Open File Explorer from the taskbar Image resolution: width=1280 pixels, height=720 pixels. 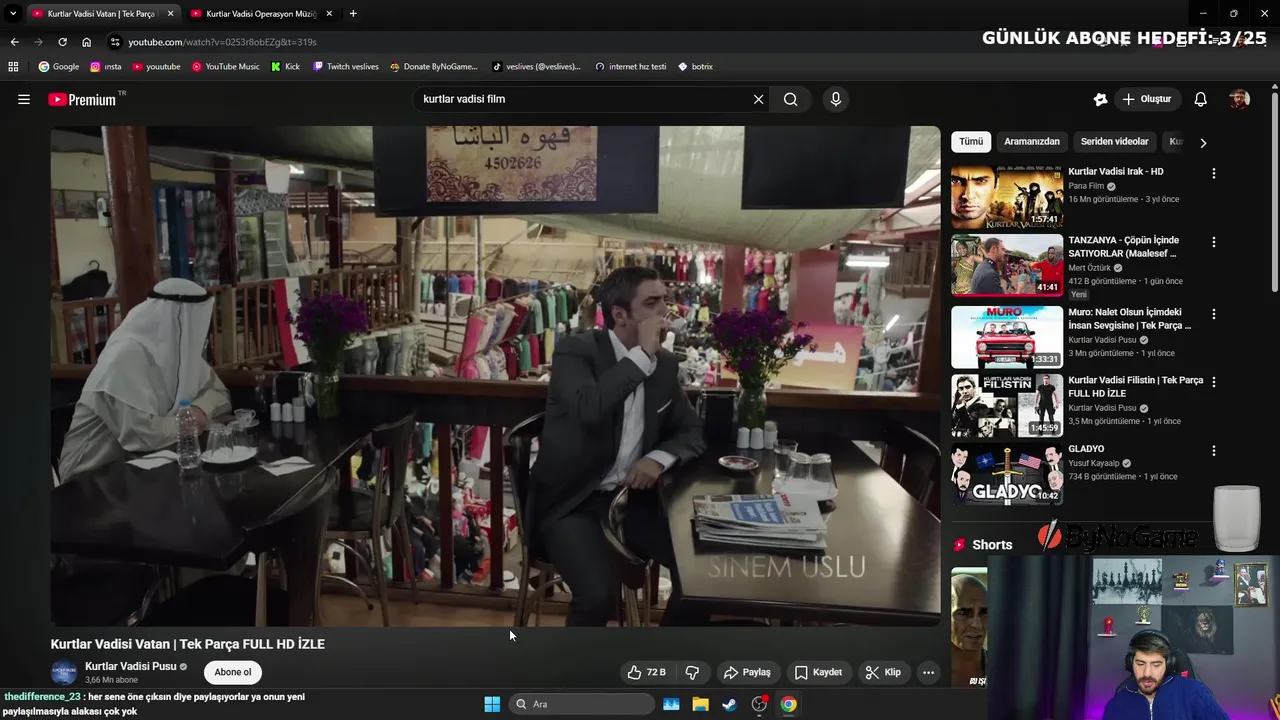click(701, 704)
